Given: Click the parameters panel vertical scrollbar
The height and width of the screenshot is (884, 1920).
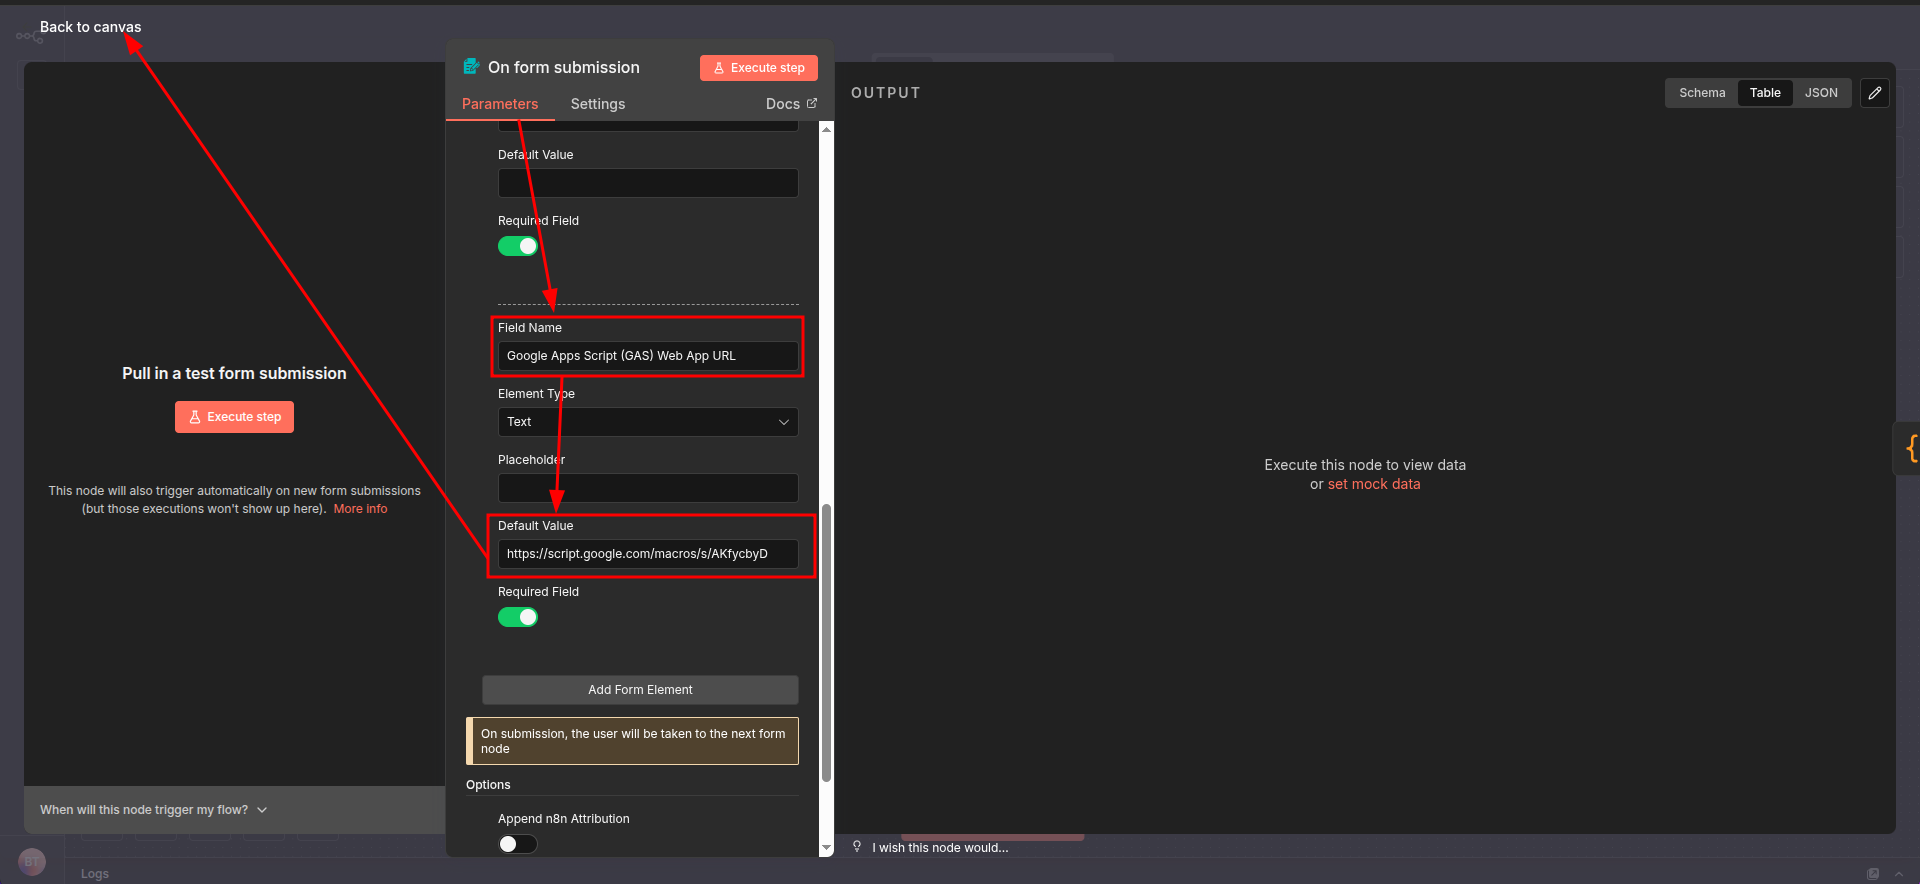Looking at the screenshot, I should pos(826,640).
